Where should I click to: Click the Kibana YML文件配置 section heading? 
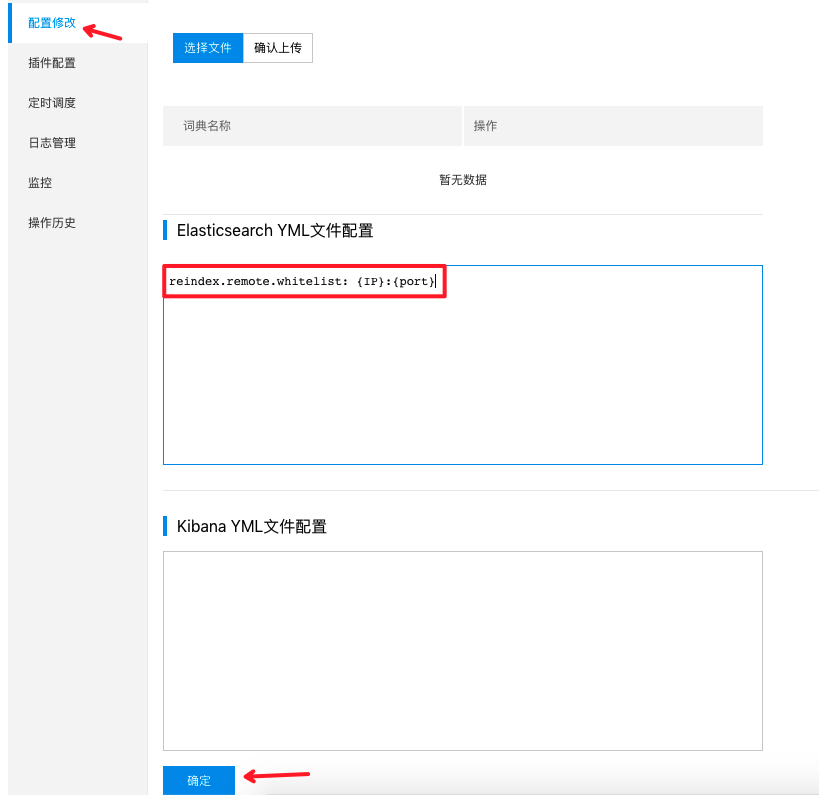[x=252, y=526]
